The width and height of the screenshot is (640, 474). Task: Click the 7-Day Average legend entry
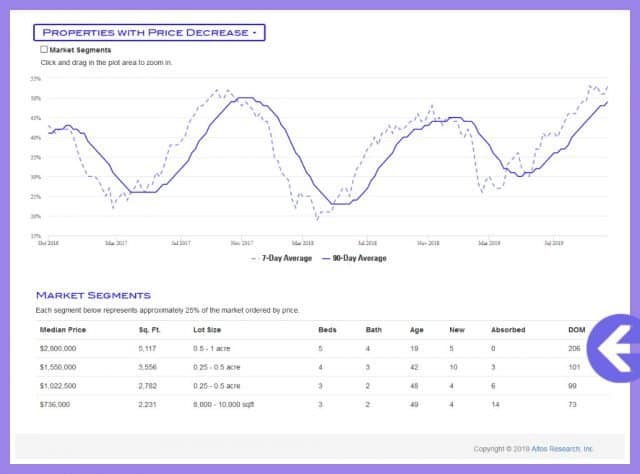pos(281,258)
